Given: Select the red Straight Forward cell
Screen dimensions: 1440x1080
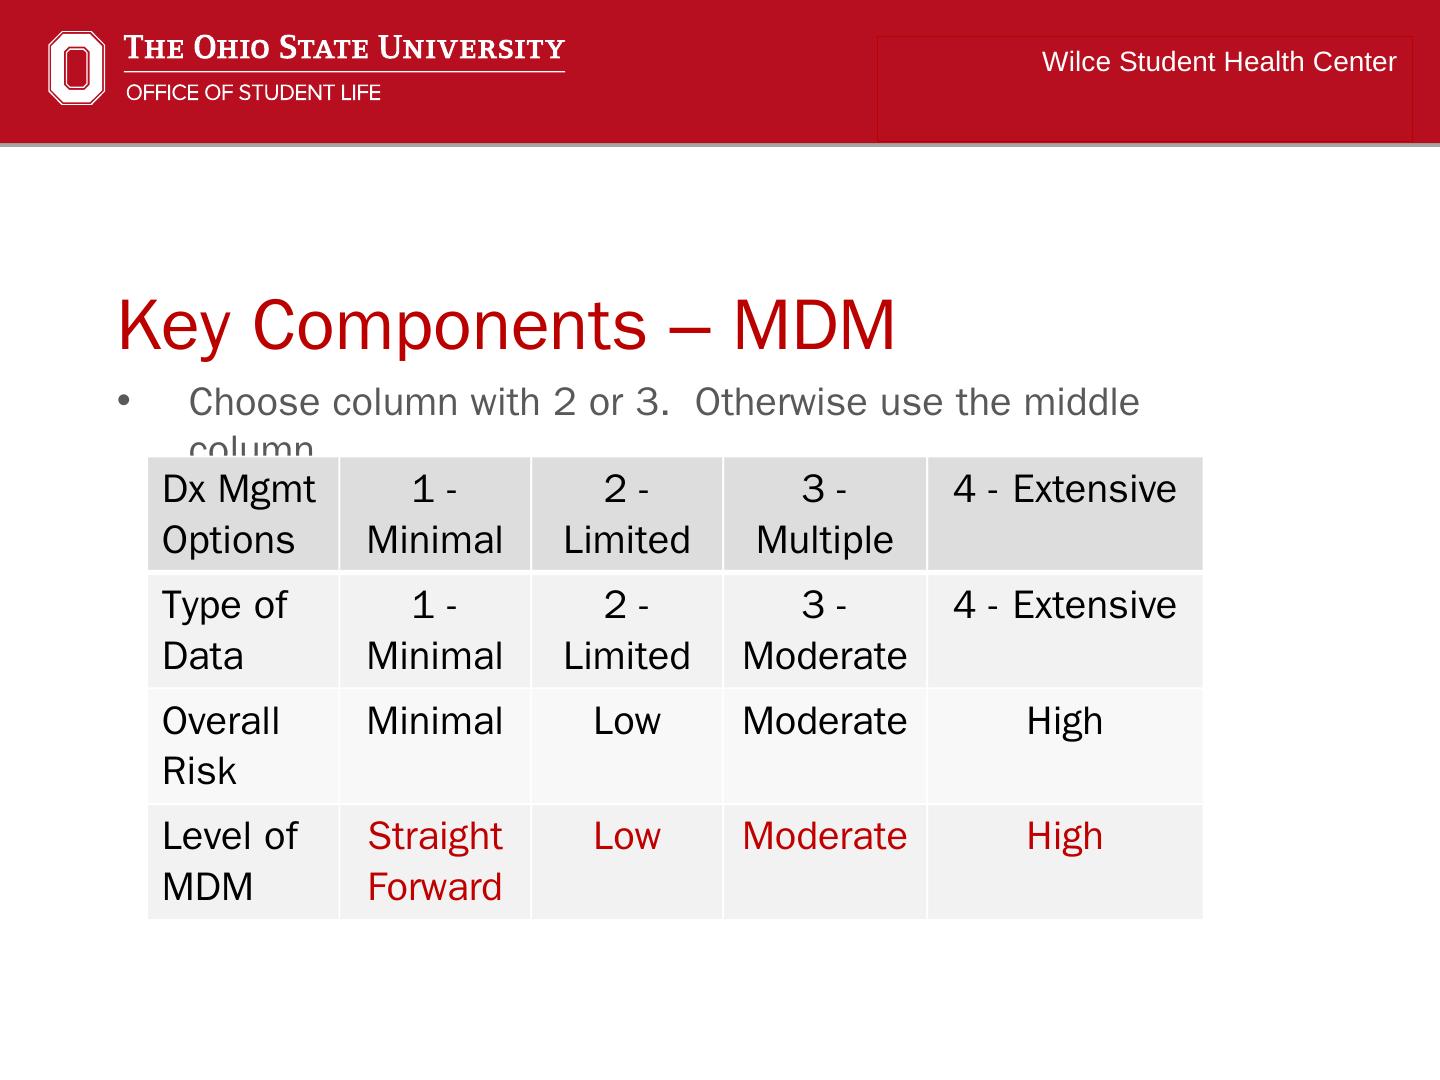Looking at the screenshot, I should click(x=435, y=861).
